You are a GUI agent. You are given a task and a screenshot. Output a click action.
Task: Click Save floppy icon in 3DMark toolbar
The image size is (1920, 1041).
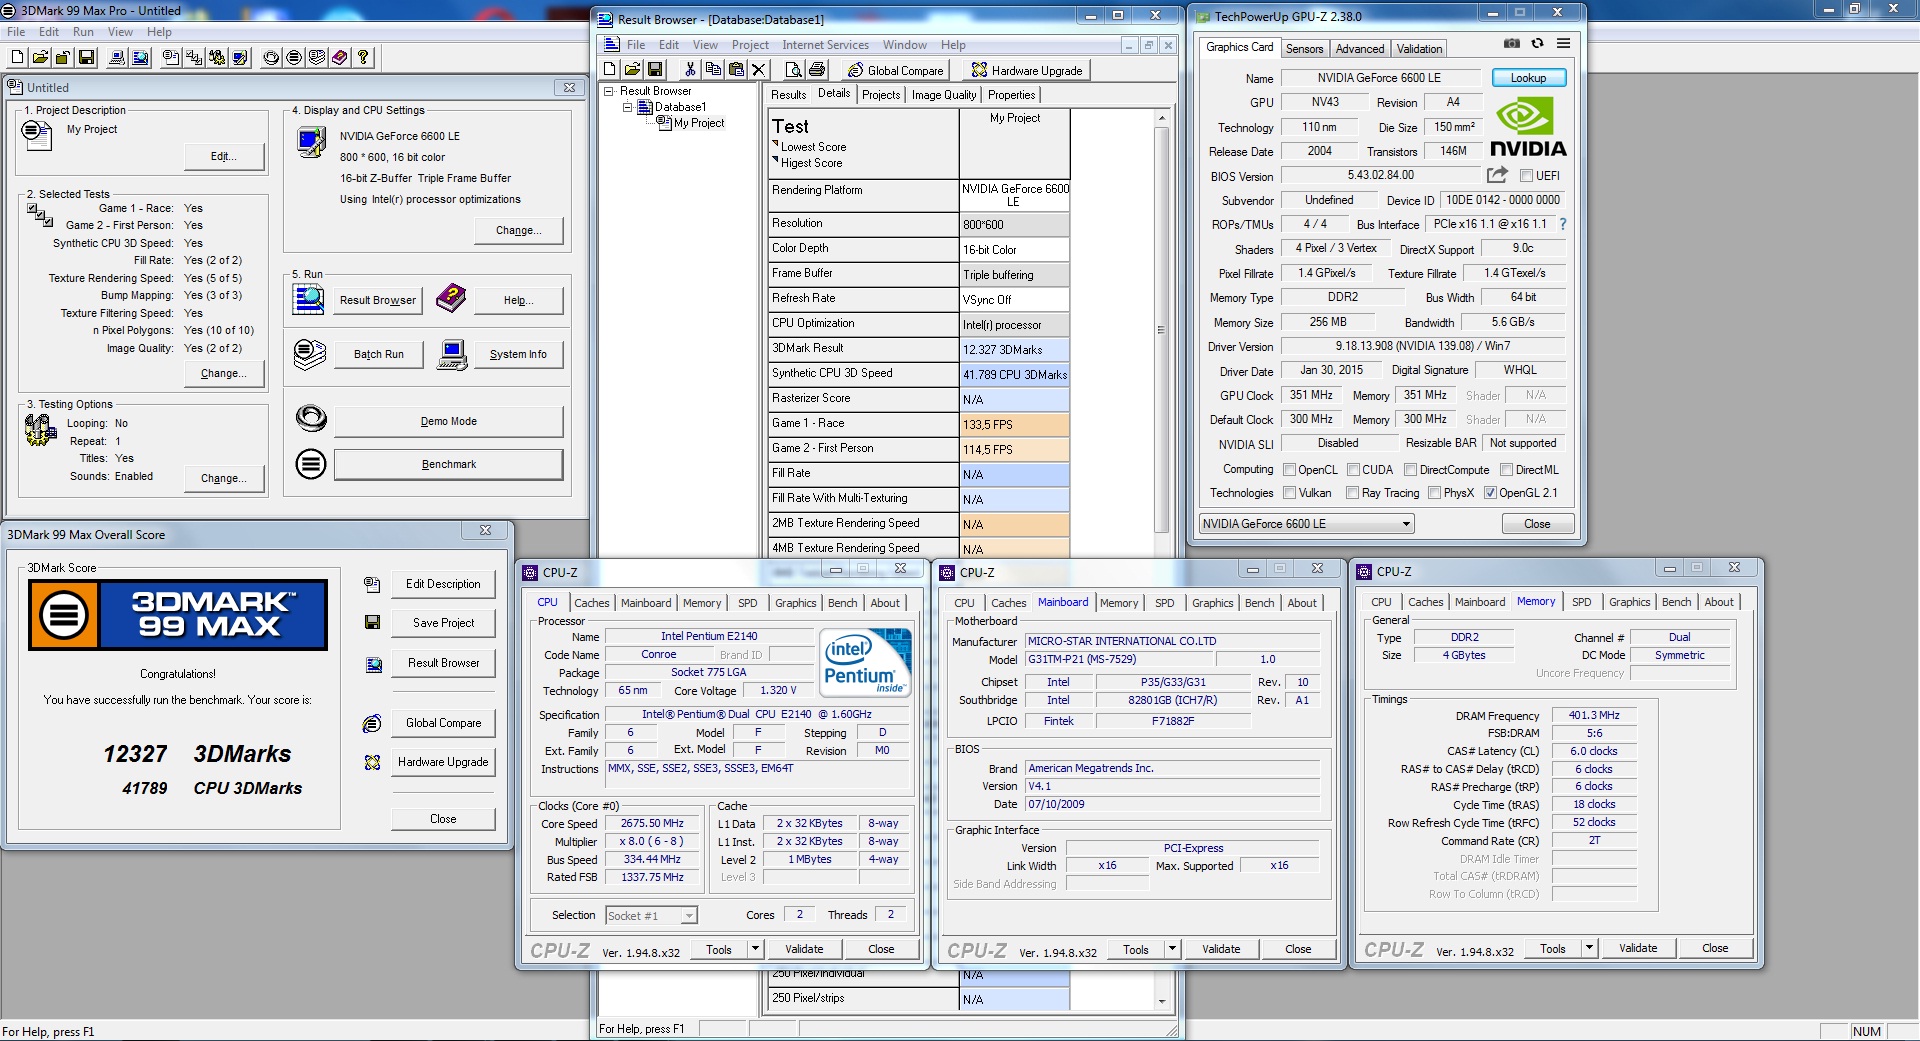click(x=86, y=57)
